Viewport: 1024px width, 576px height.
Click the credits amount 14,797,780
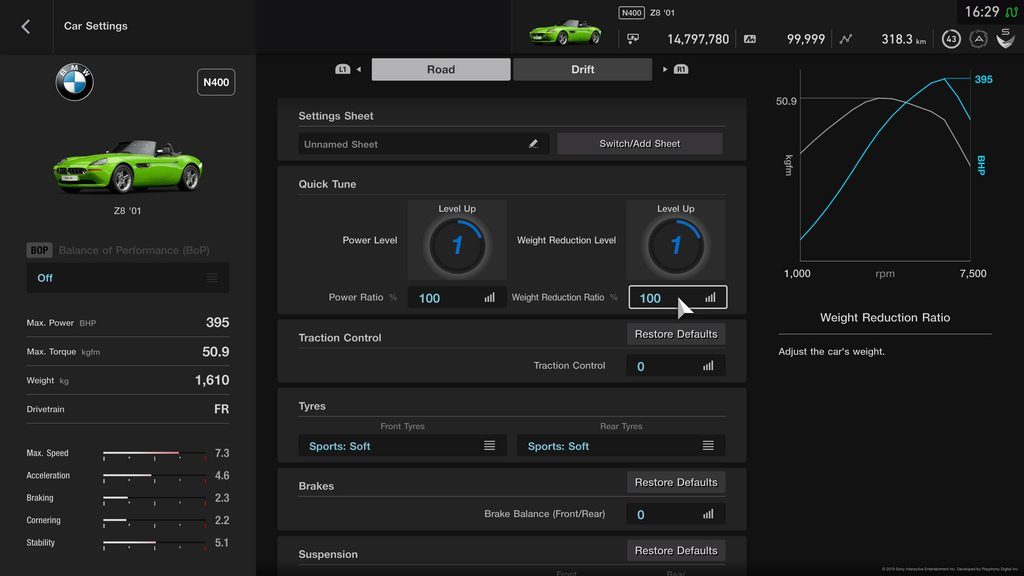[697, 39]
